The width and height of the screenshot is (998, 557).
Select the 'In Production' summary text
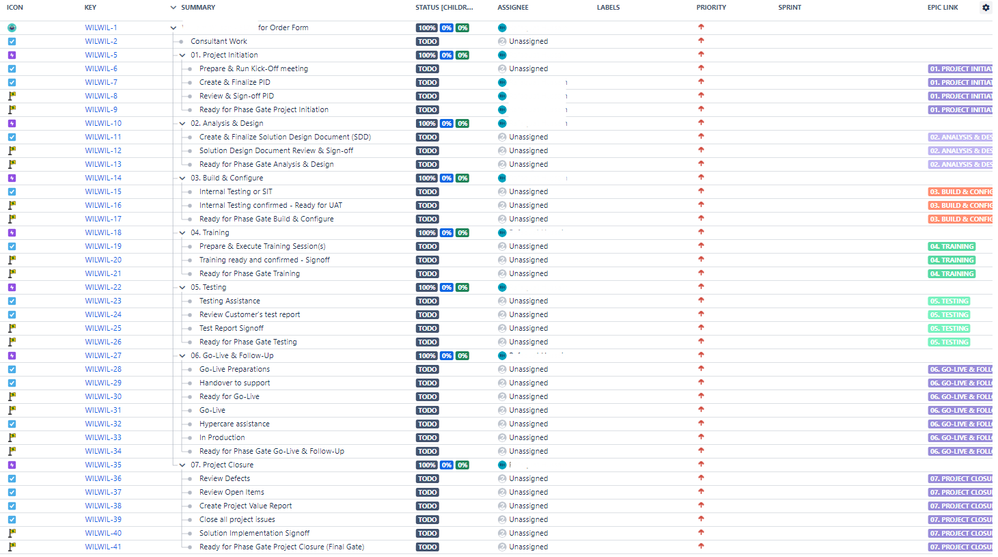222,438
